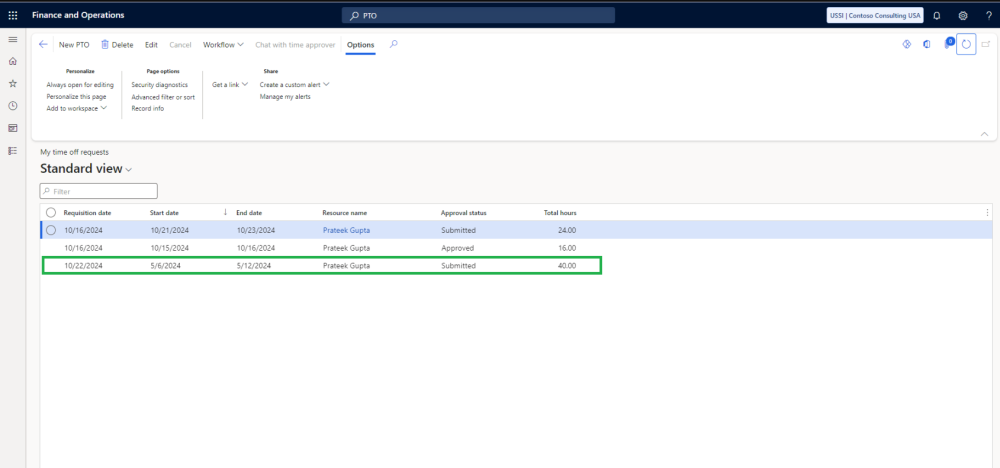The image size is (1000, 468).
Task: Open Advanced filter or sort
Action: point(163,97)
